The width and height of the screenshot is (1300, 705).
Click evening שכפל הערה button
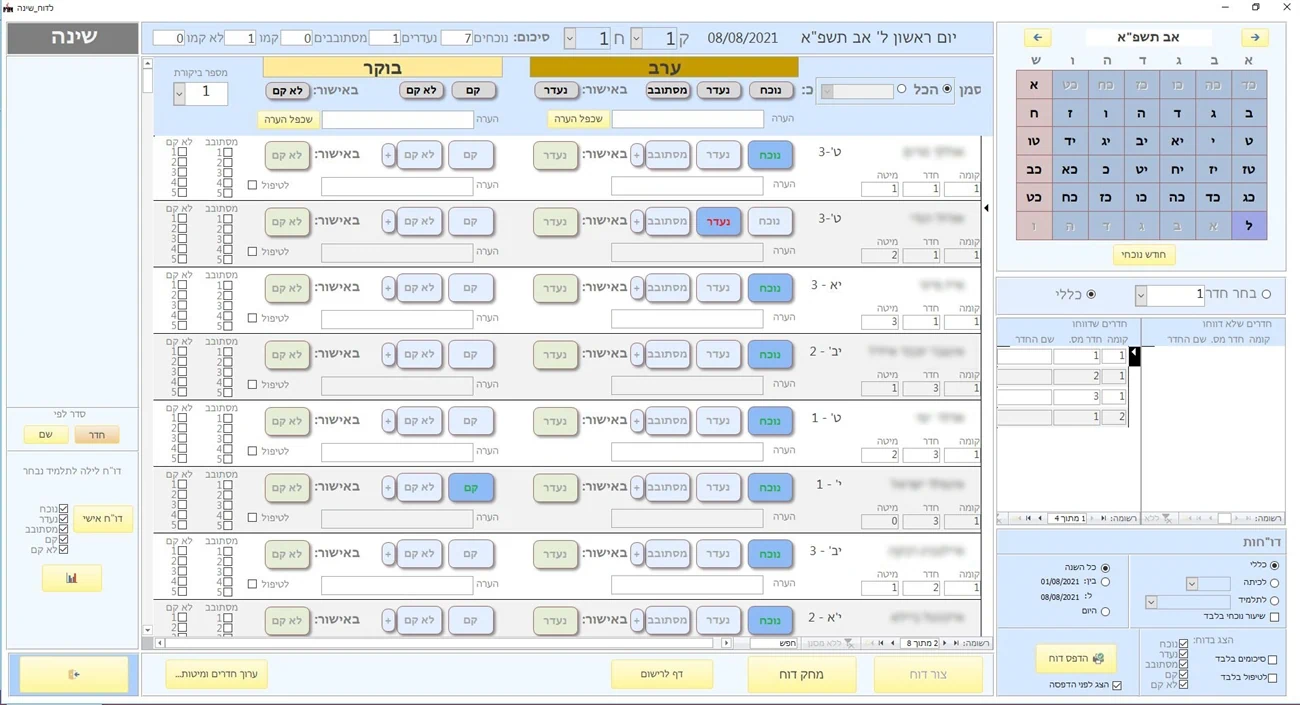click(578, 119)
